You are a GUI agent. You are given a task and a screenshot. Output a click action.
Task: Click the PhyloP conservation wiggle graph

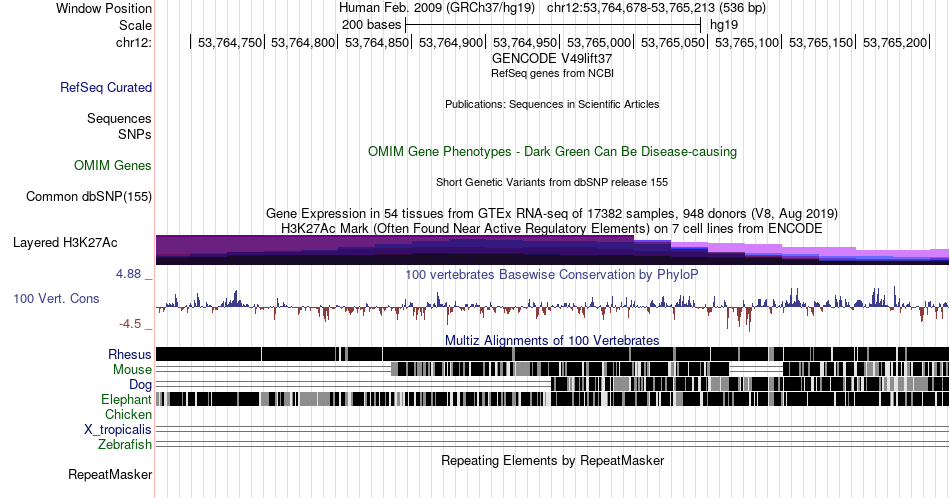coord(552,308)
